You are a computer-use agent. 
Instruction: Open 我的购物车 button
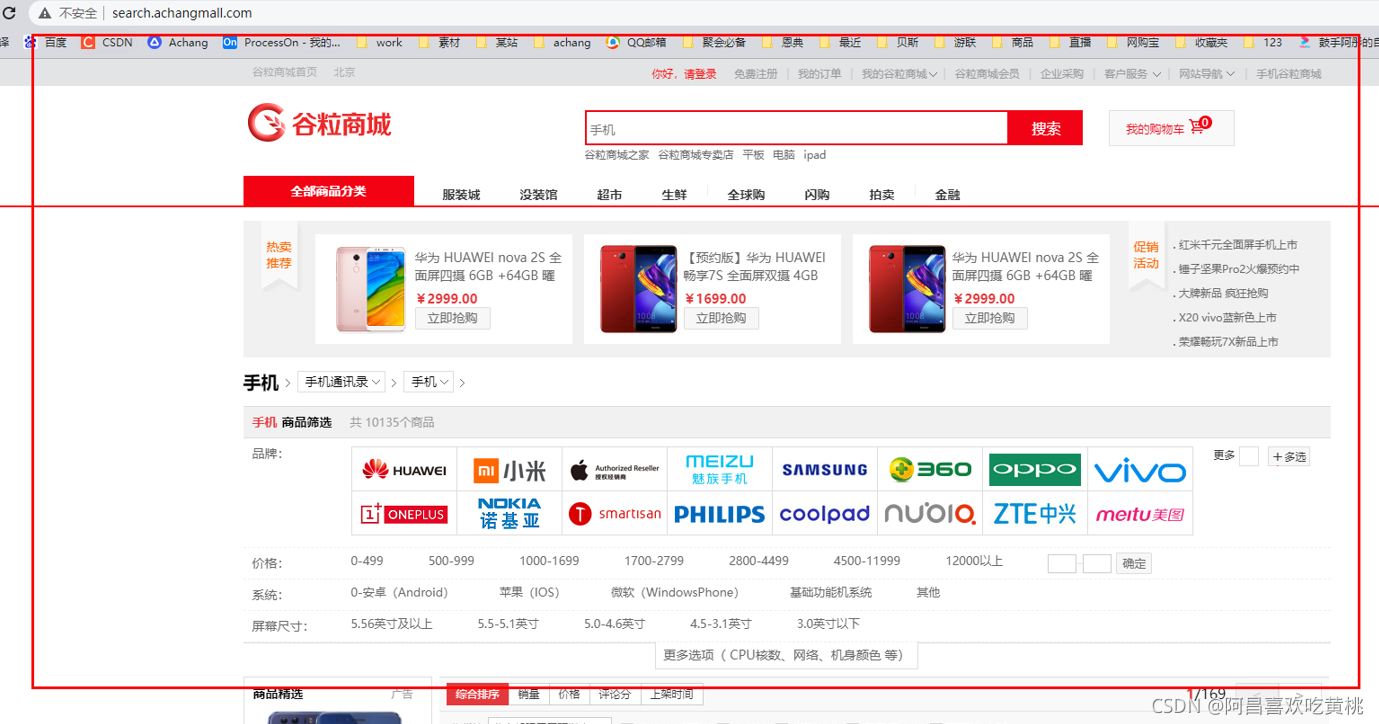tap(1171, 128)
